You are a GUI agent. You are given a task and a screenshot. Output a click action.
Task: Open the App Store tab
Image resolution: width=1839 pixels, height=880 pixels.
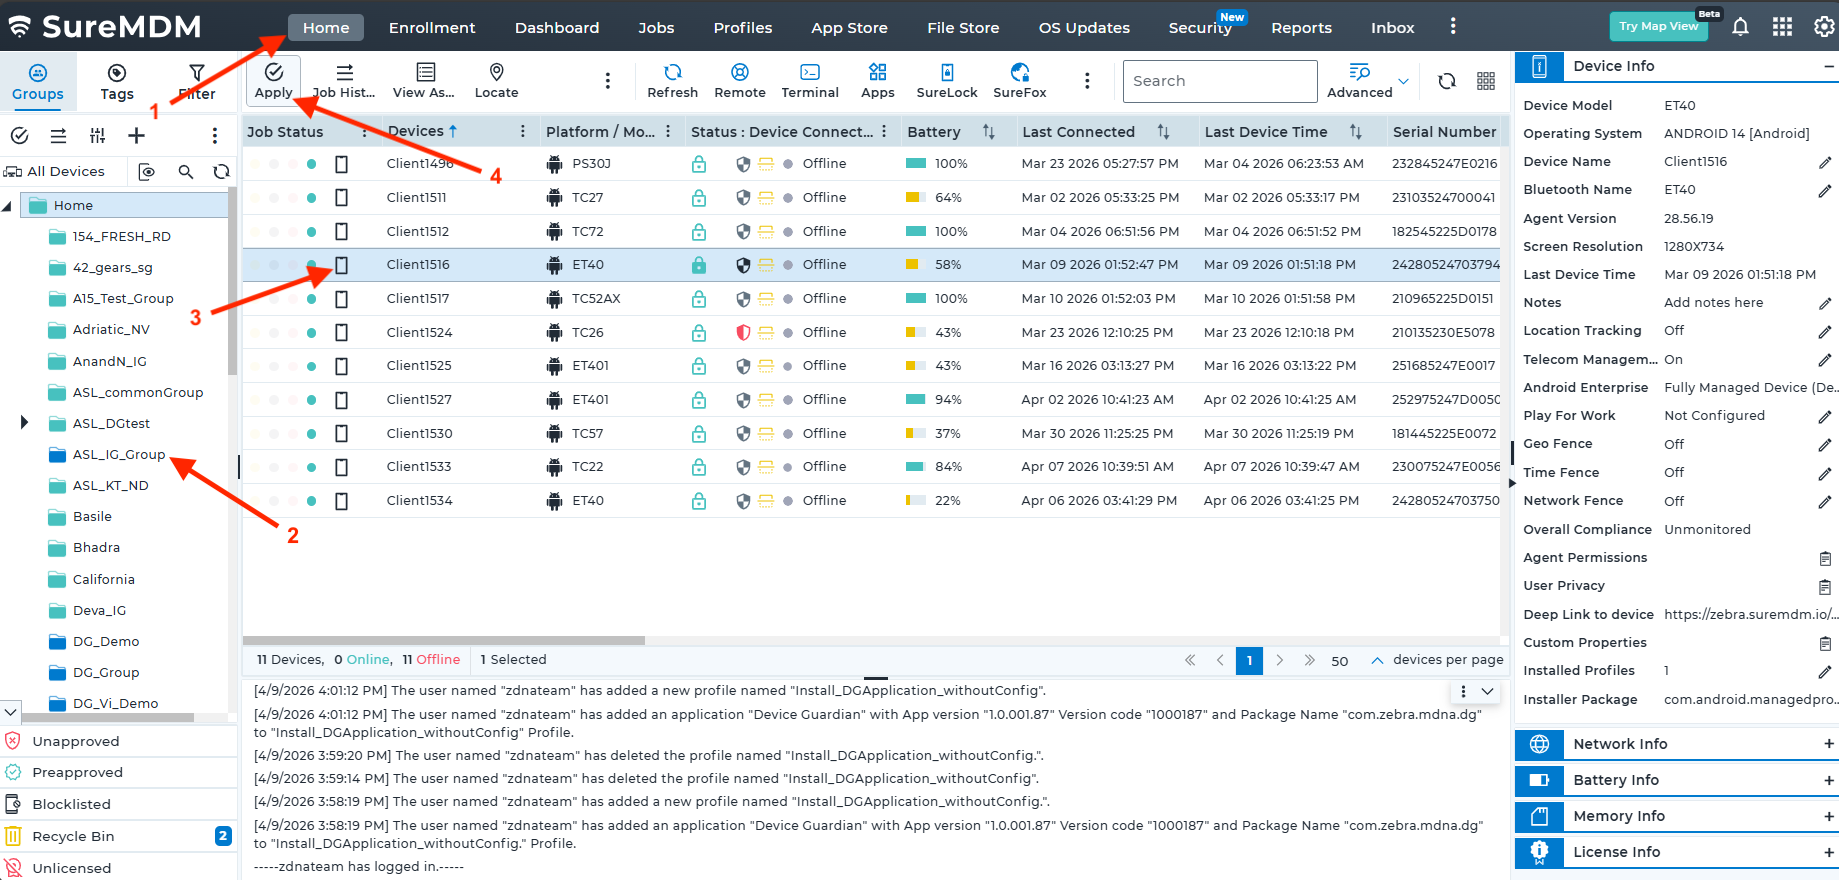point(849,28)
